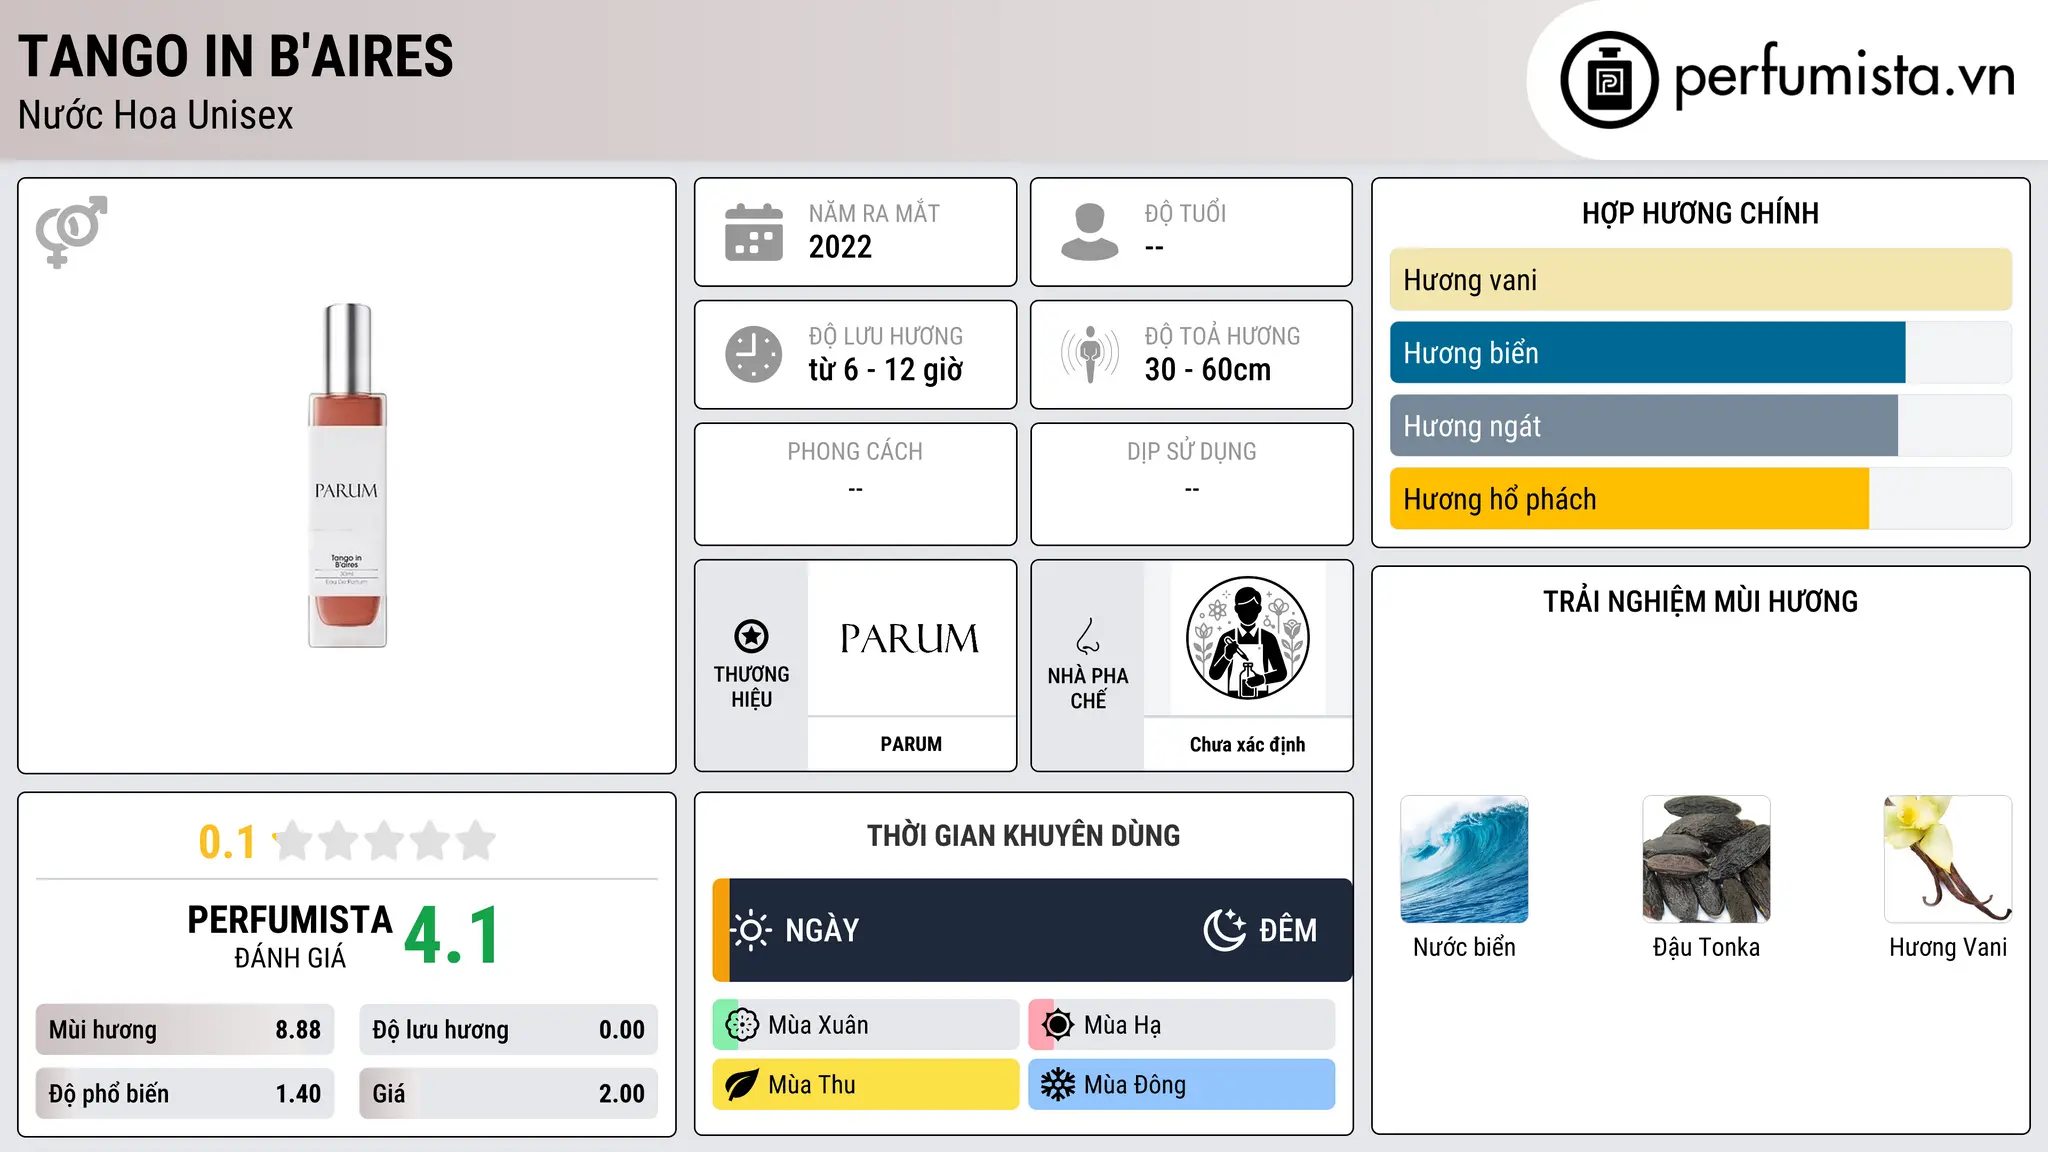Click the nose icon above Nhà pha chế
The width and height of the screenshot is (2048, 1152).
pyautogui.click(x=1088, y=636)
